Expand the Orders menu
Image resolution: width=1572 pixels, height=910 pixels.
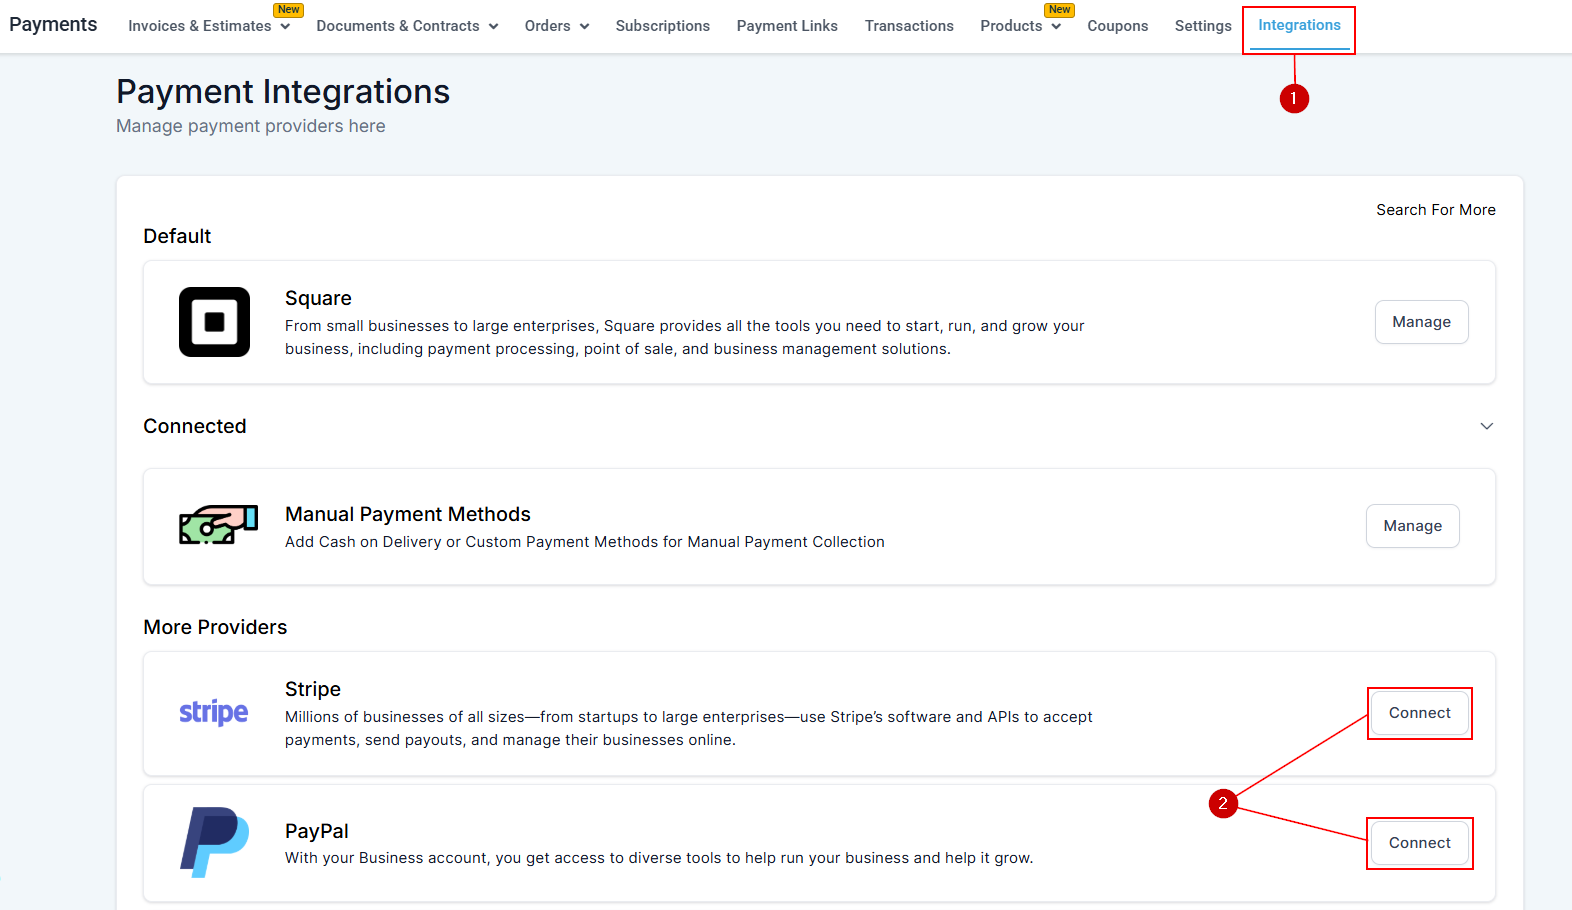point(557,26)
